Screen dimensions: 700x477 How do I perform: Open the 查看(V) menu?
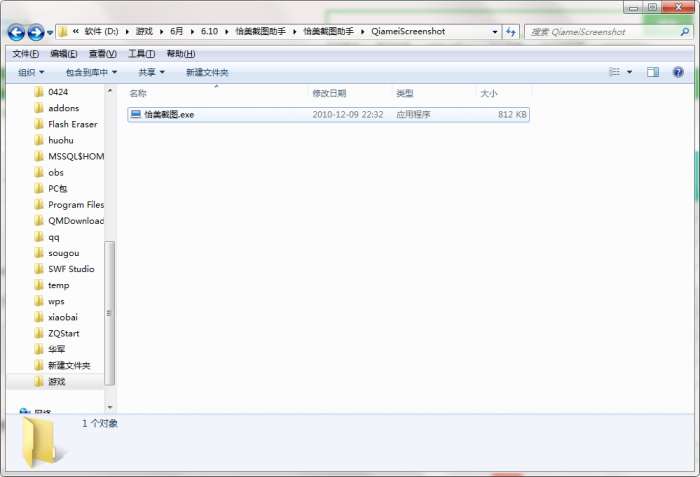pos(103,54)
